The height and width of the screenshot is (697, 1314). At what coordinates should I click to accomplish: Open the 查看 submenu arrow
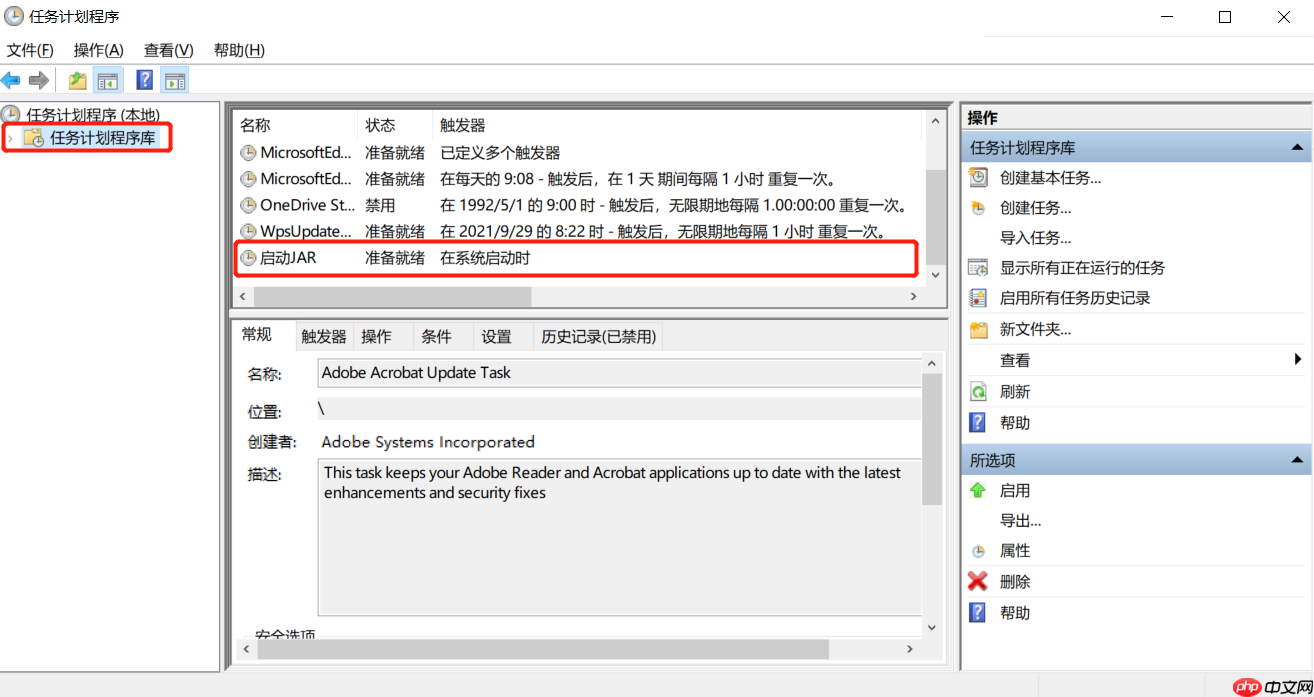tap(1298, 360)
